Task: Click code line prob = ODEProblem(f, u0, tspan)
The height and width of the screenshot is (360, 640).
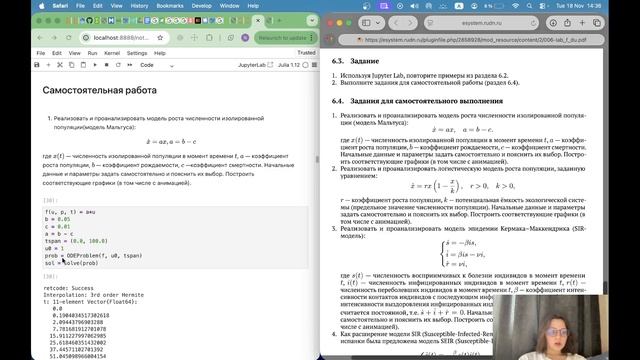Action: pyautogui.click(x=93, y=256)
